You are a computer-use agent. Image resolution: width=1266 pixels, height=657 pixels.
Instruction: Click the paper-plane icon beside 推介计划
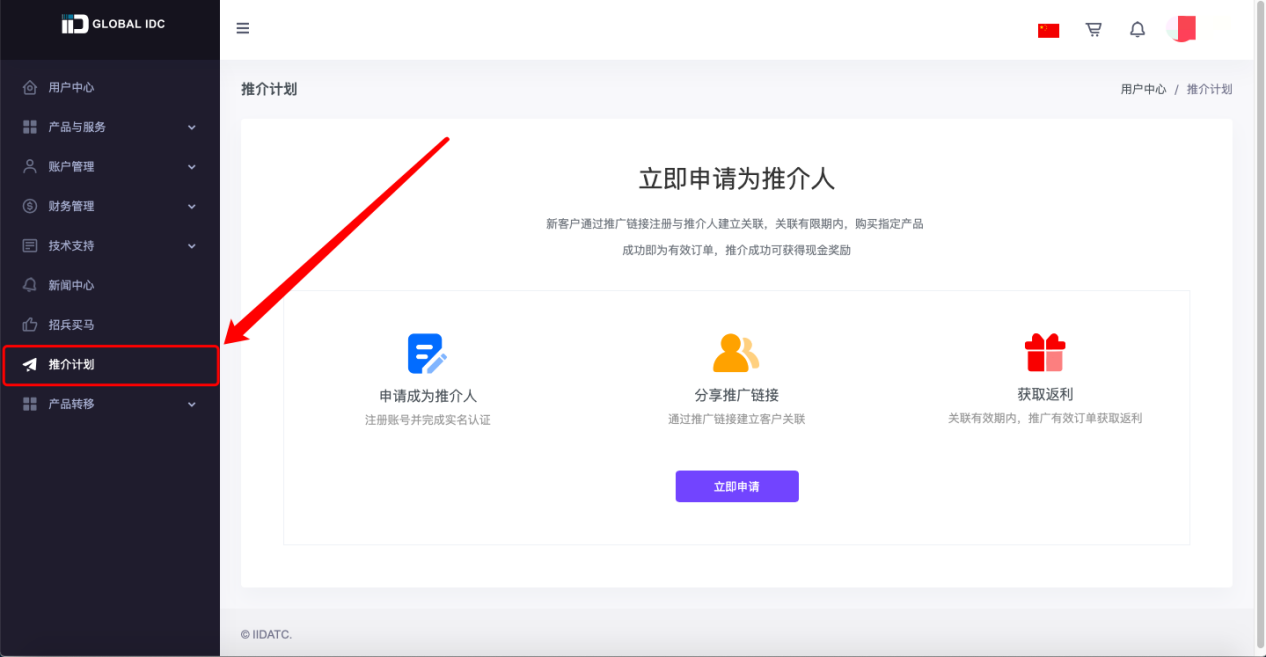pos(27,365)
